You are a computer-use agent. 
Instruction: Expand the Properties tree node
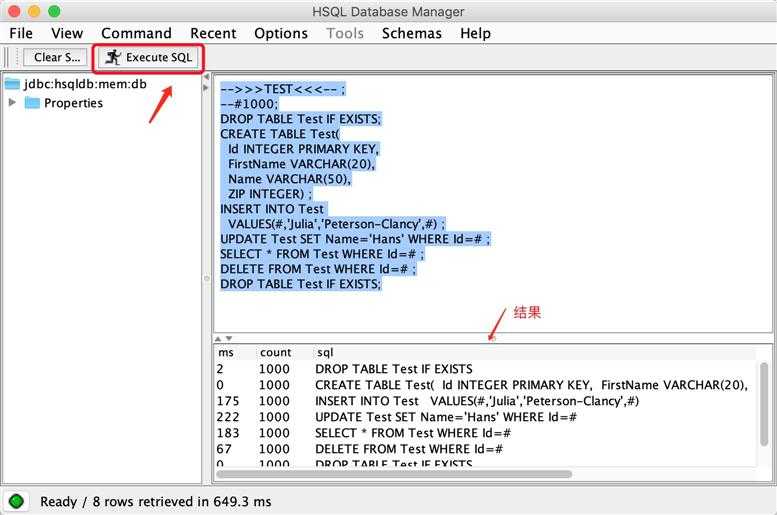pos(12,103)
